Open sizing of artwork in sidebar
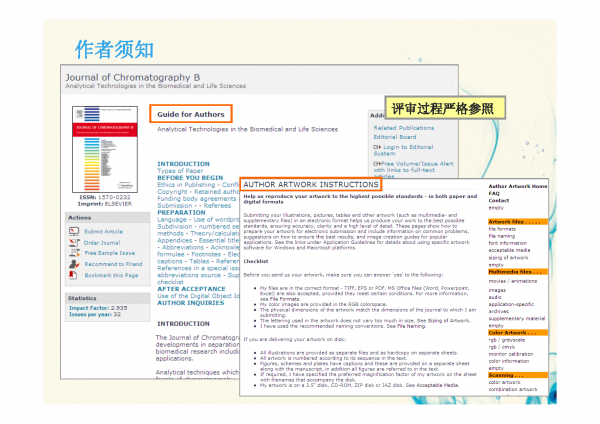 [x=508, y=258]
